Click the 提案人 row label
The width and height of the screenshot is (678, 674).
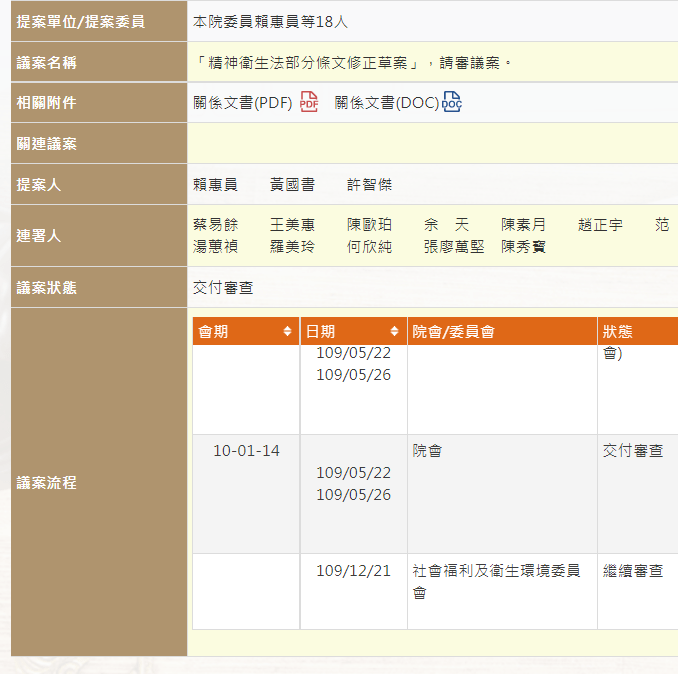pyautogui.click(x=39, y=185)
